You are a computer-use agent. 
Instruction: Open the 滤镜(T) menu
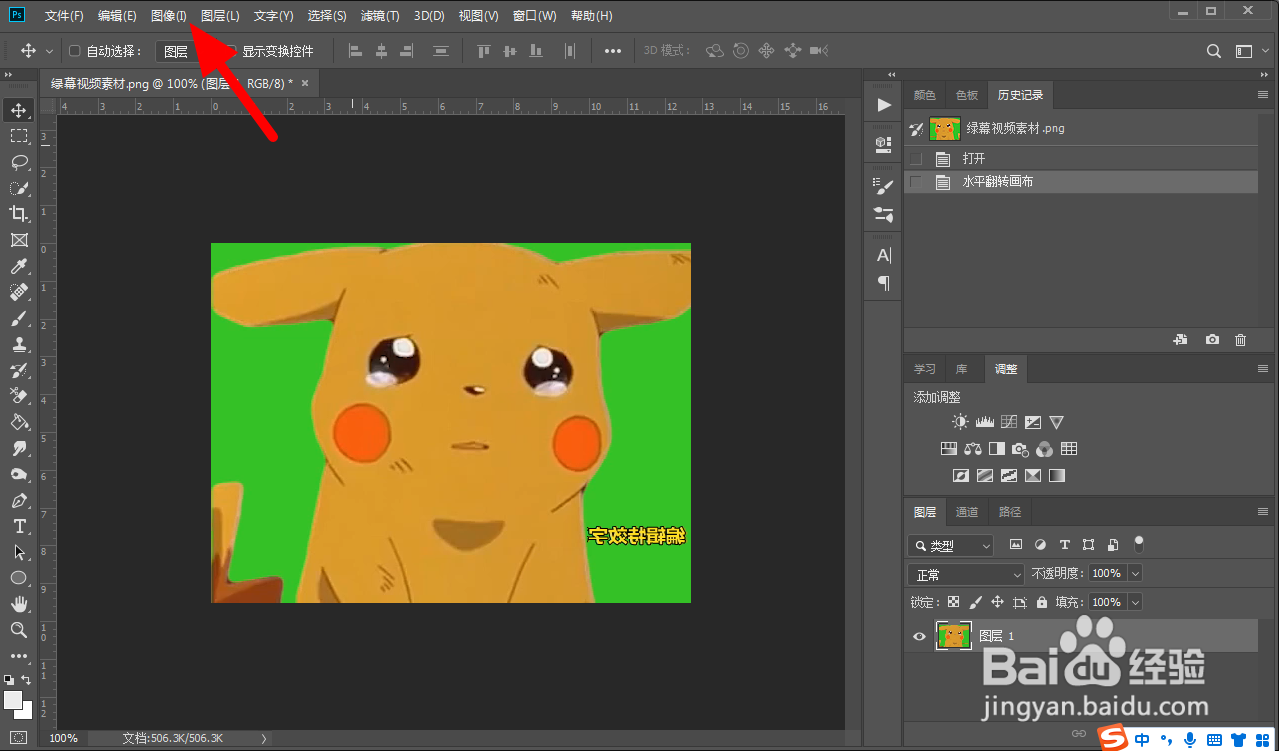point(379,16)
